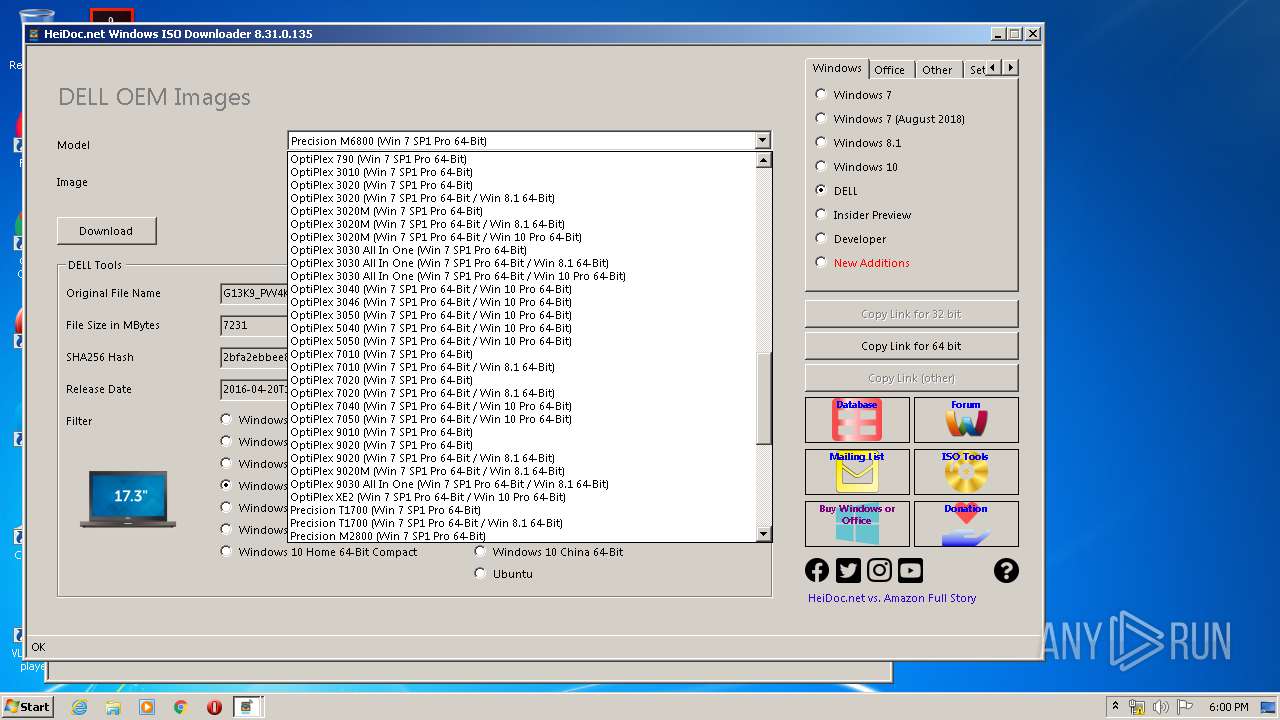Select the Developer radio button

coord(821,239)
